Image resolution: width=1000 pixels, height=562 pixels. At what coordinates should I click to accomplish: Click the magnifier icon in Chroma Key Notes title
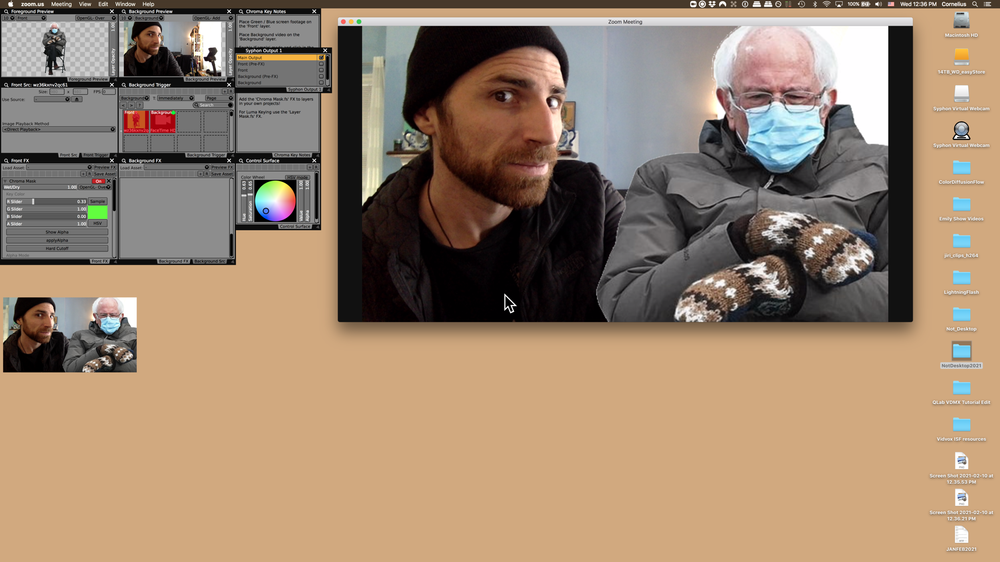pos(241,11)
